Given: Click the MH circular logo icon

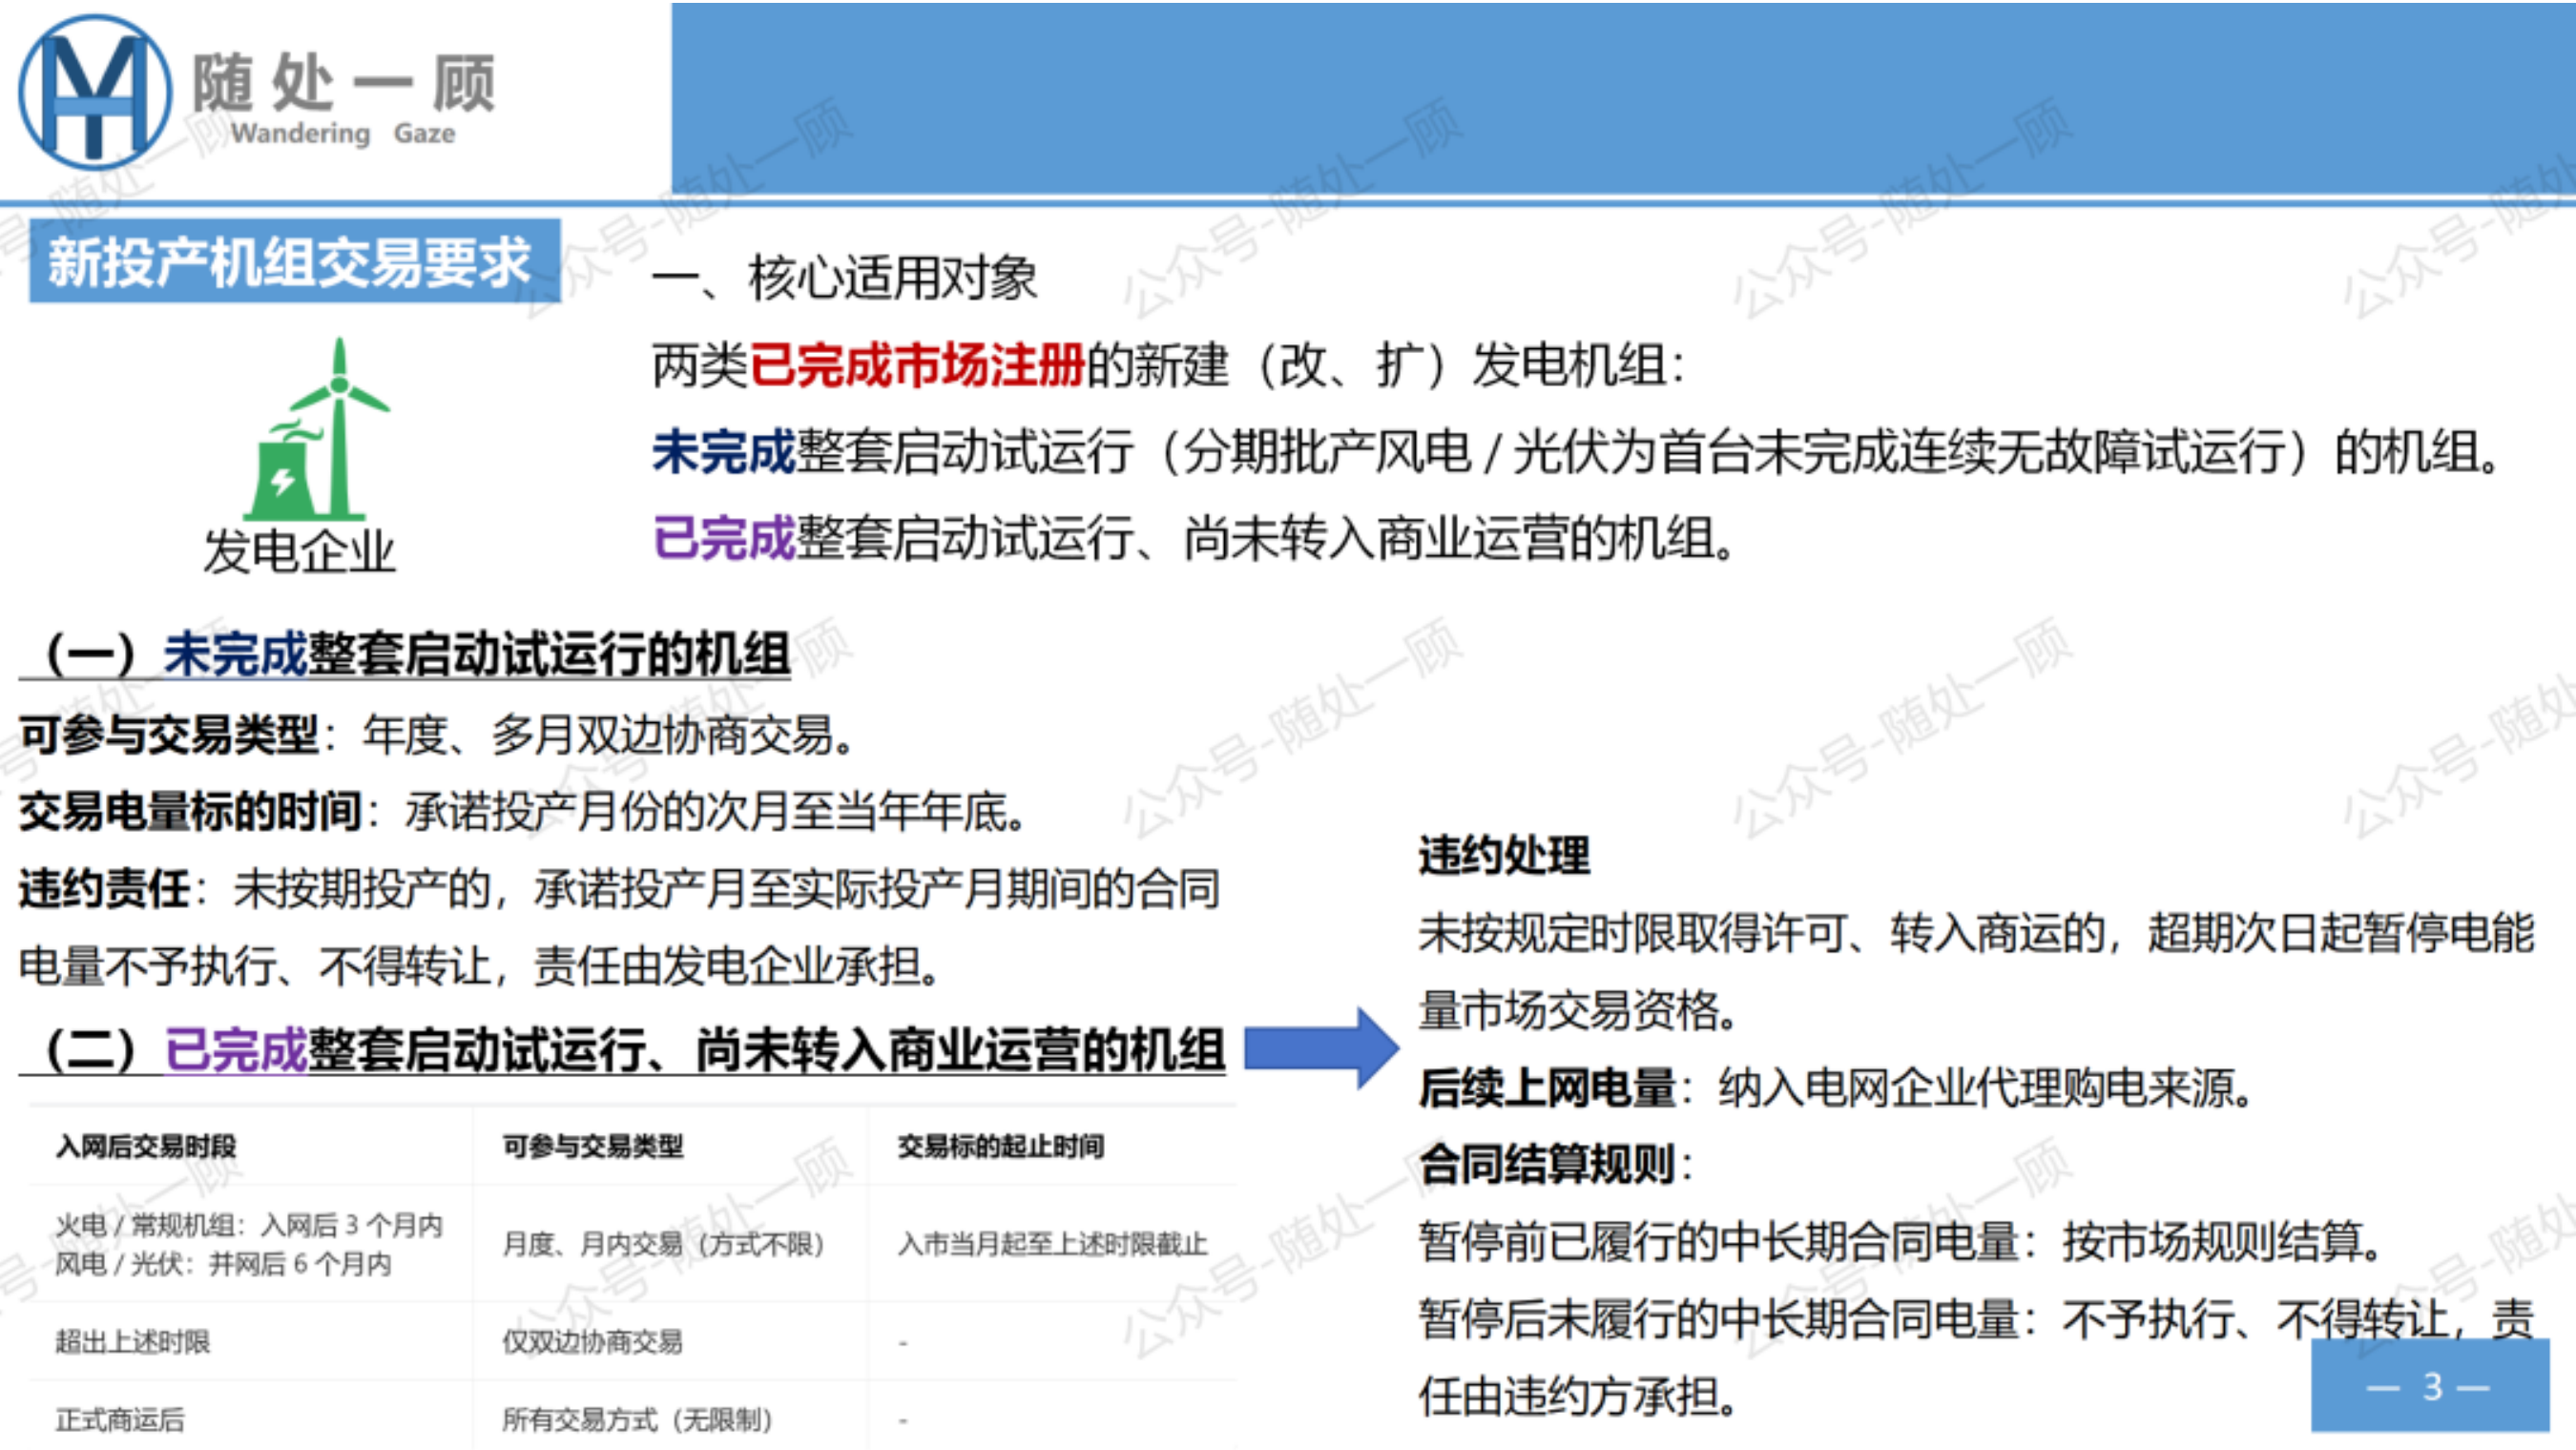Looking at the screenshot, I should tap(95, 92).
